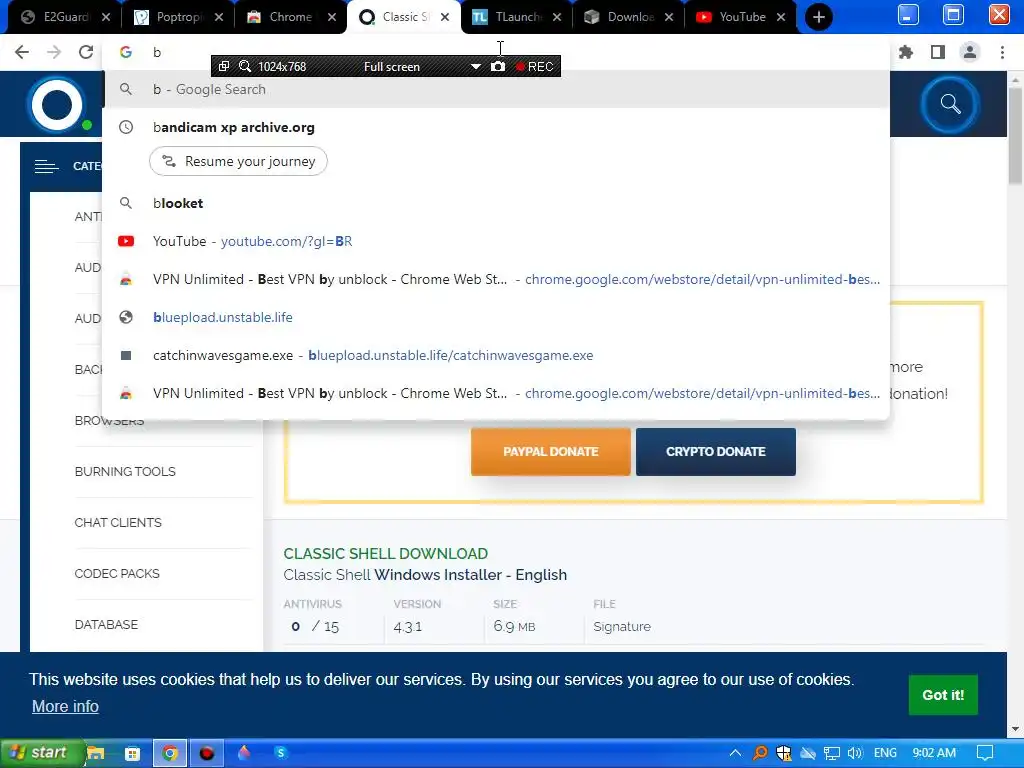Reload the current page
1024x768 pixels.
[x=86, y=52]
